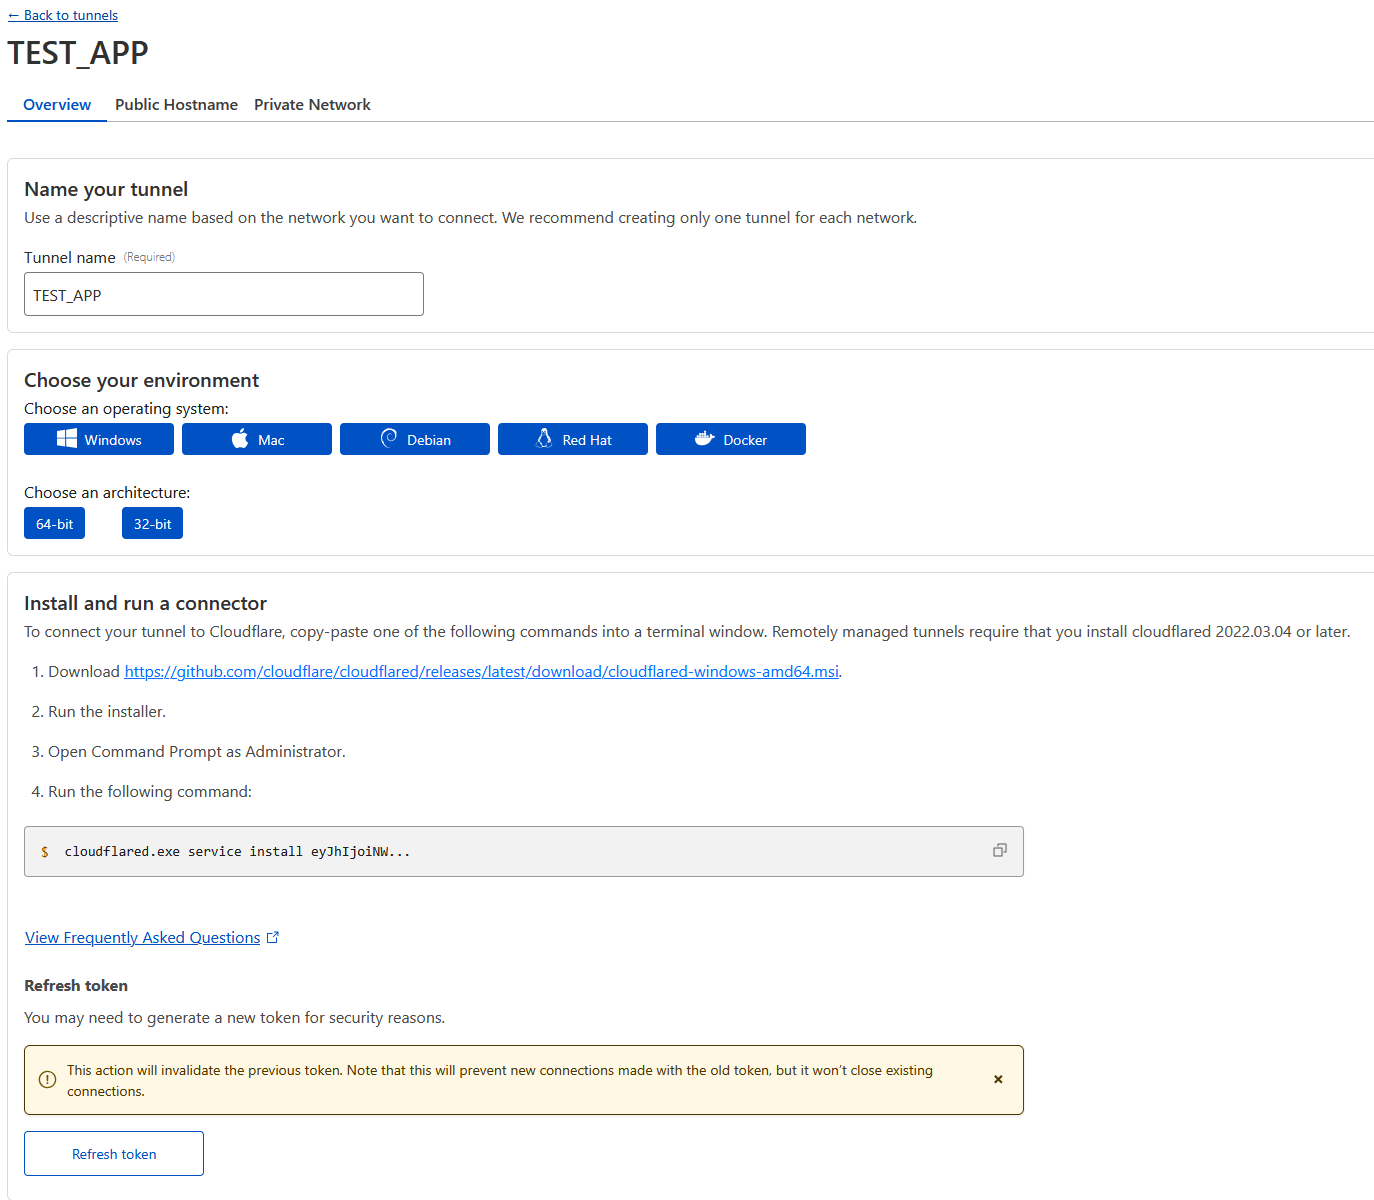Go back to tunnels list
This screenshot has height=1200, width=1374.
[x=62, y=15]
